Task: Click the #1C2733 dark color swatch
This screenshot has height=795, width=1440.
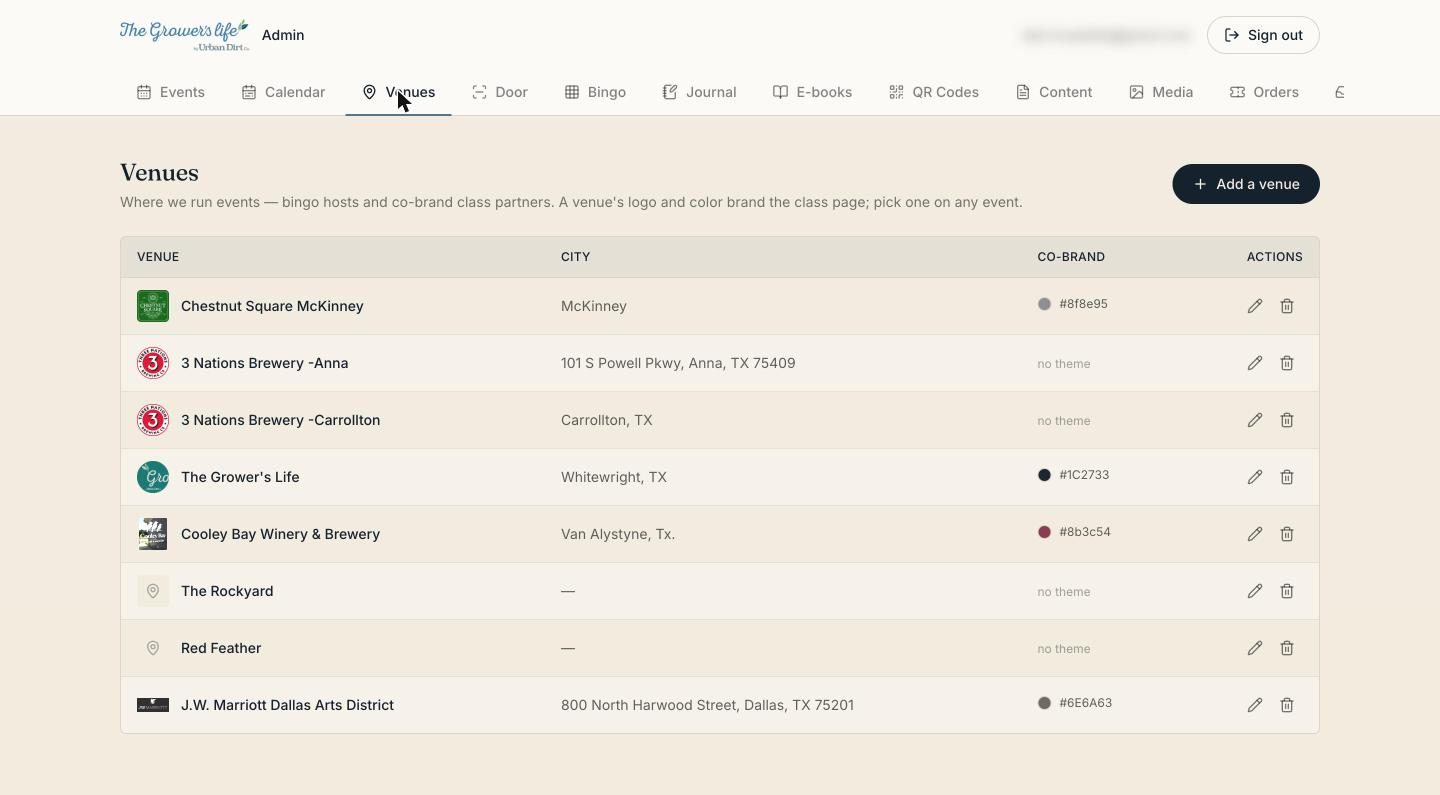Action: (x=1044, y=475)
